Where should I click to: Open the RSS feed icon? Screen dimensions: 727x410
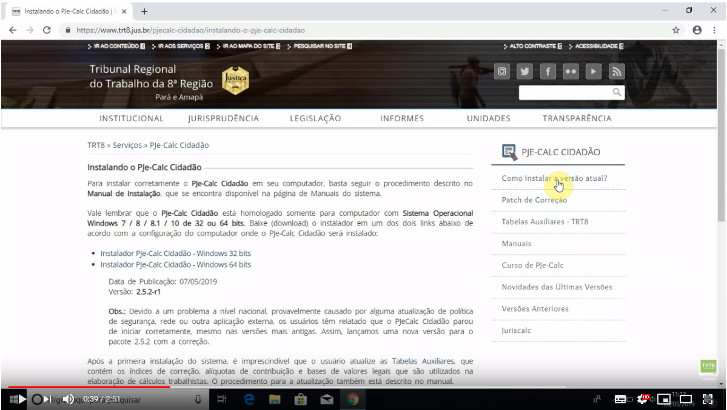[x=616, y=71]
